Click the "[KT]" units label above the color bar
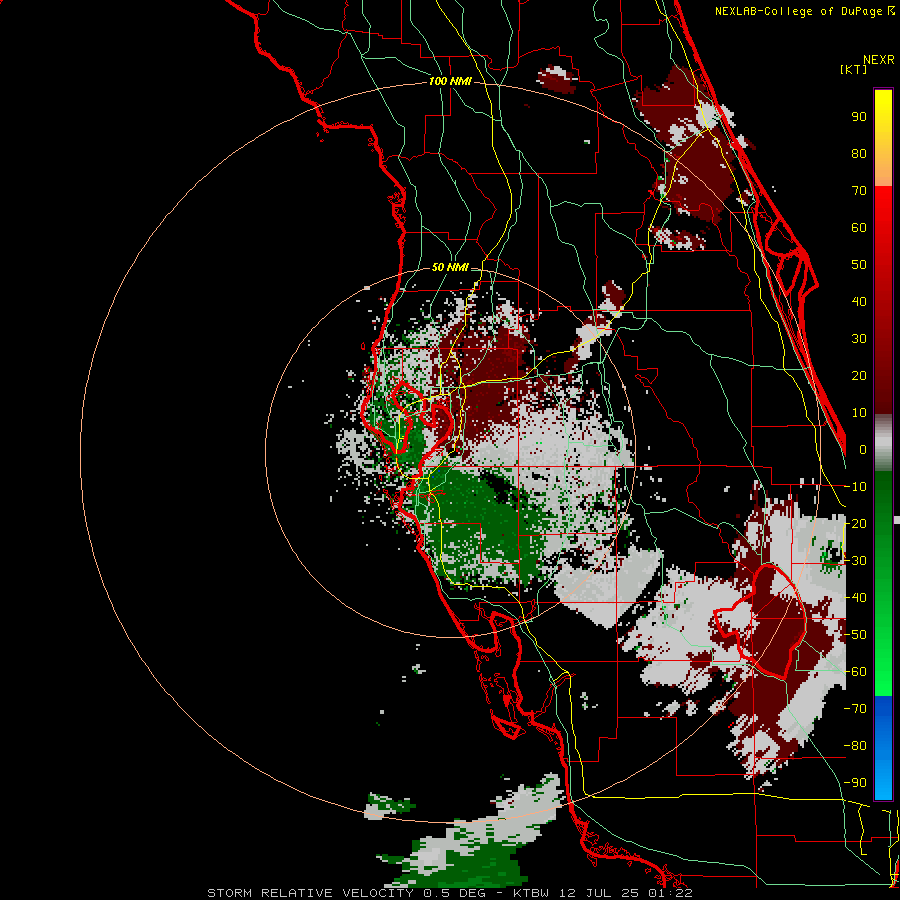Viewport: 900px width, 900px height. coord(854,69)
